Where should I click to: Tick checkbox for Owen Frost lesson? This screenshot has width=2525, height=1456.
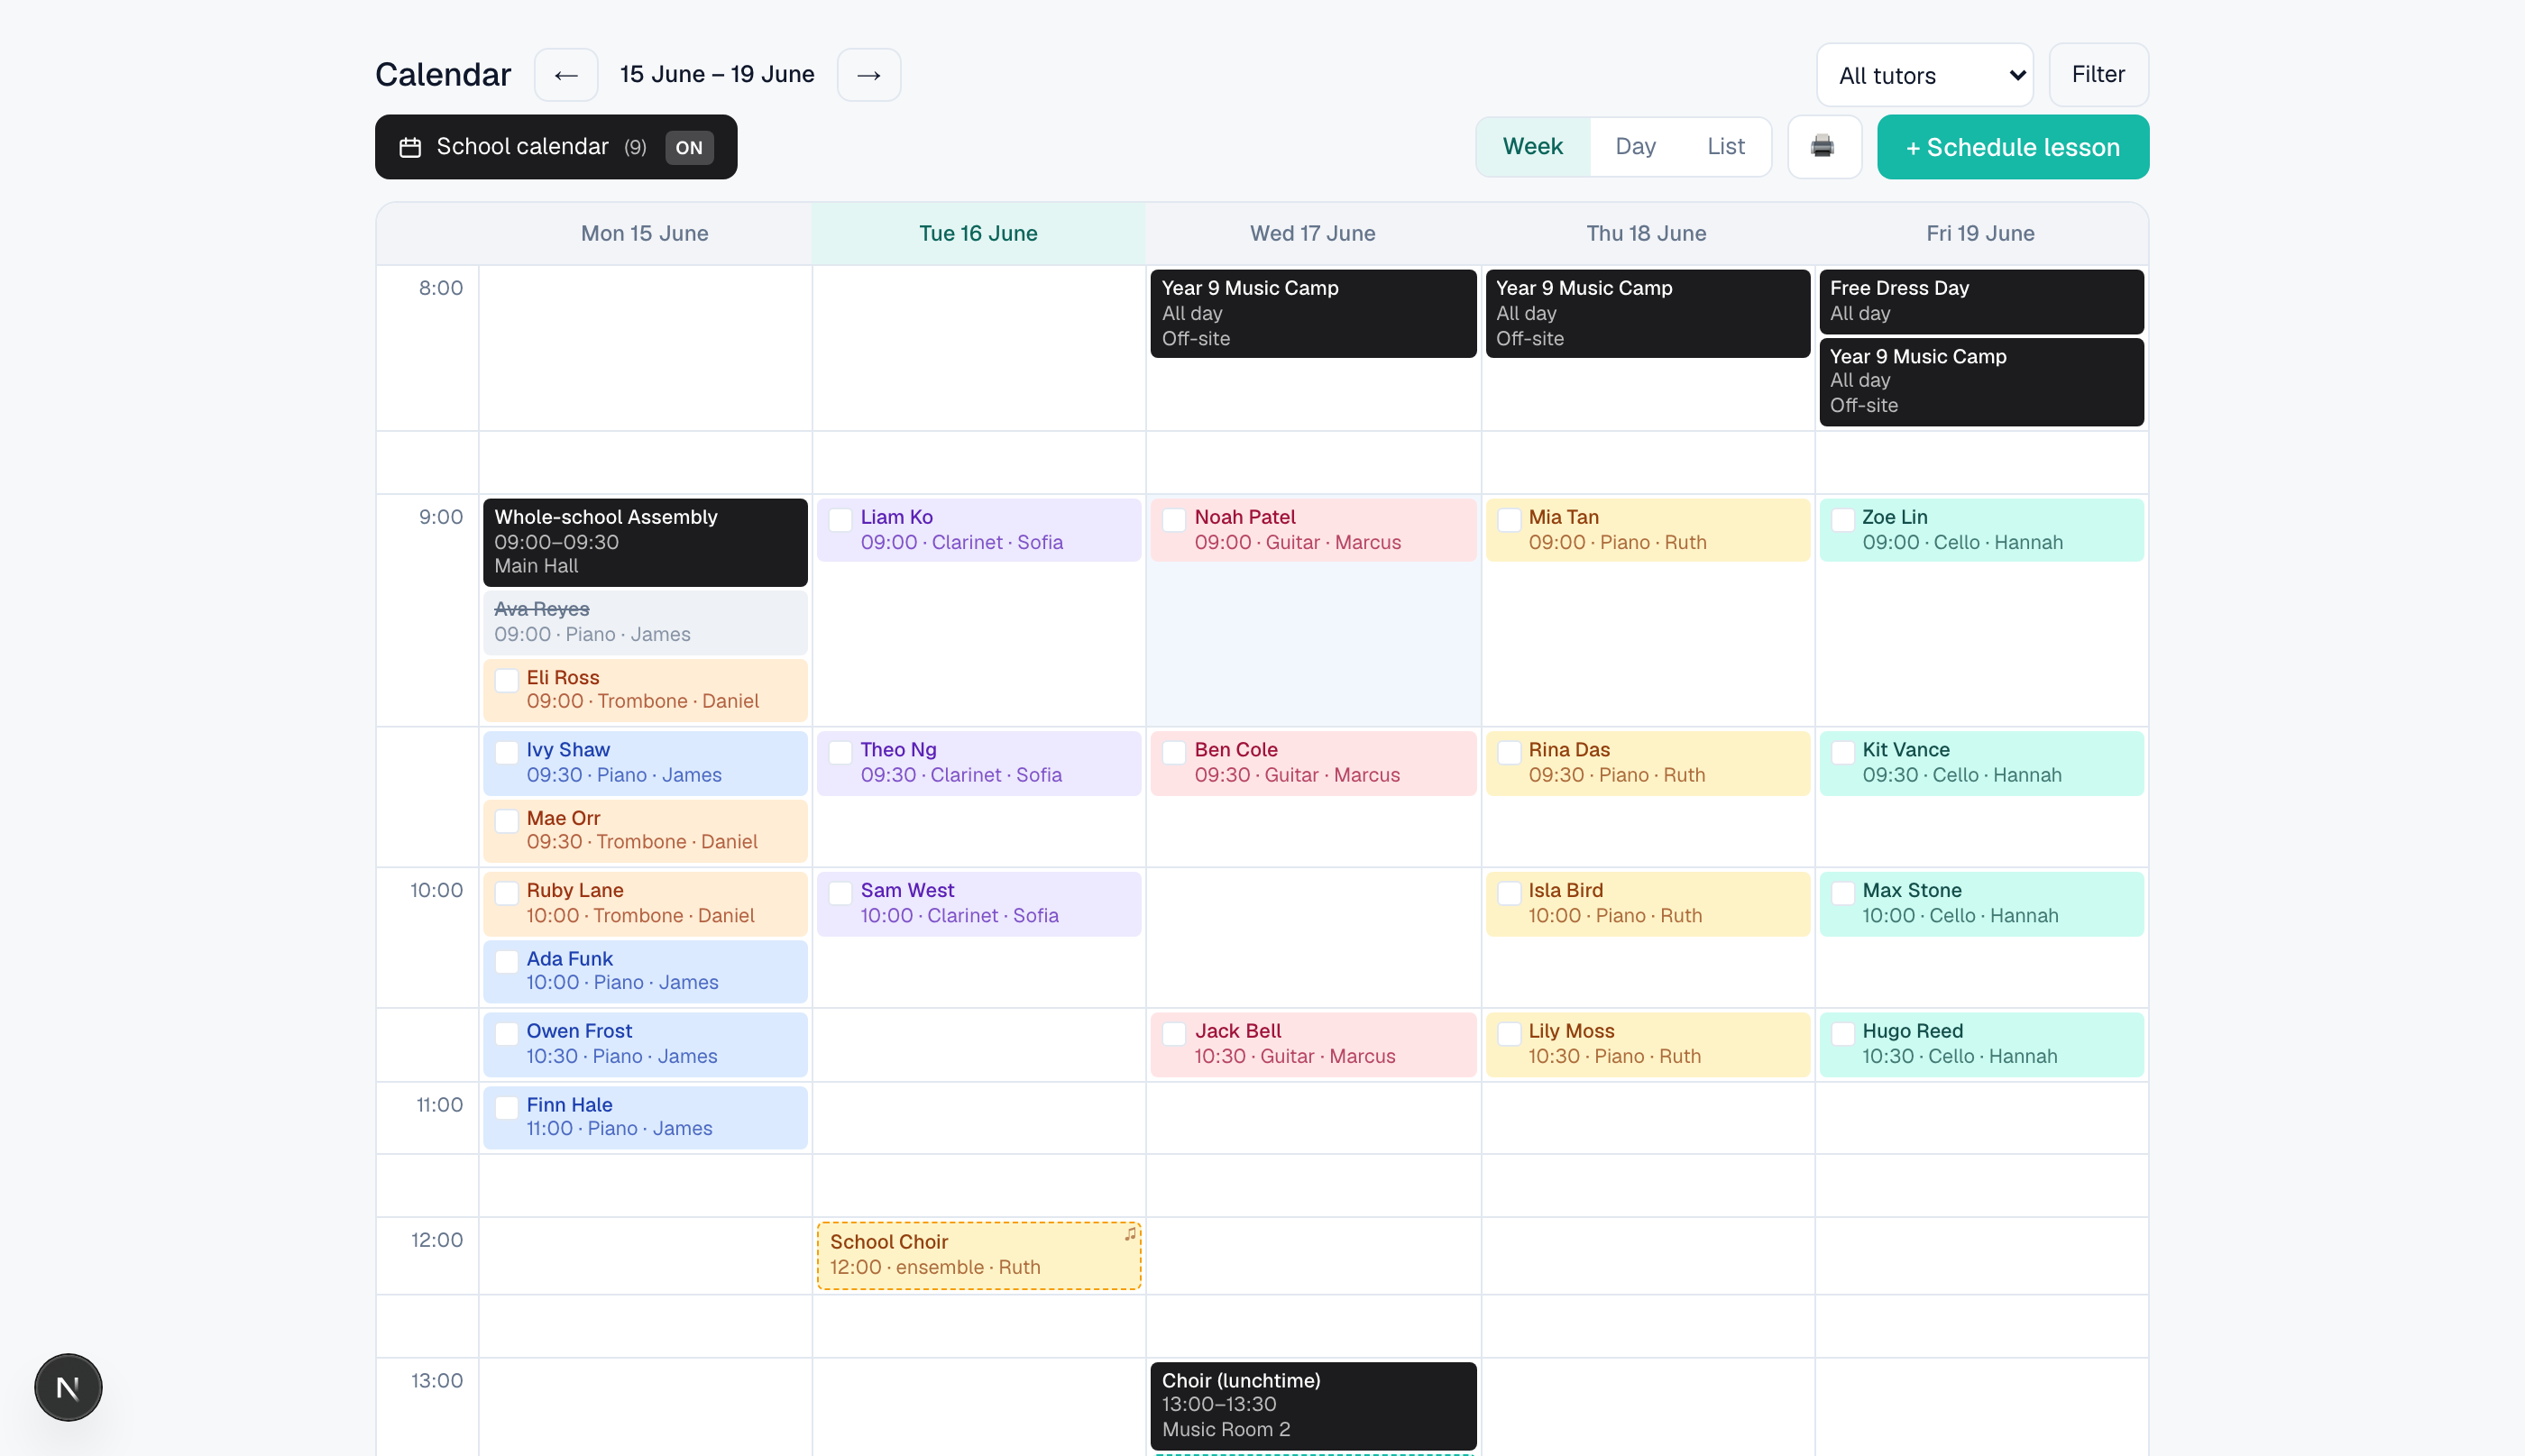pyautogui.click(x=507, y=1033)
